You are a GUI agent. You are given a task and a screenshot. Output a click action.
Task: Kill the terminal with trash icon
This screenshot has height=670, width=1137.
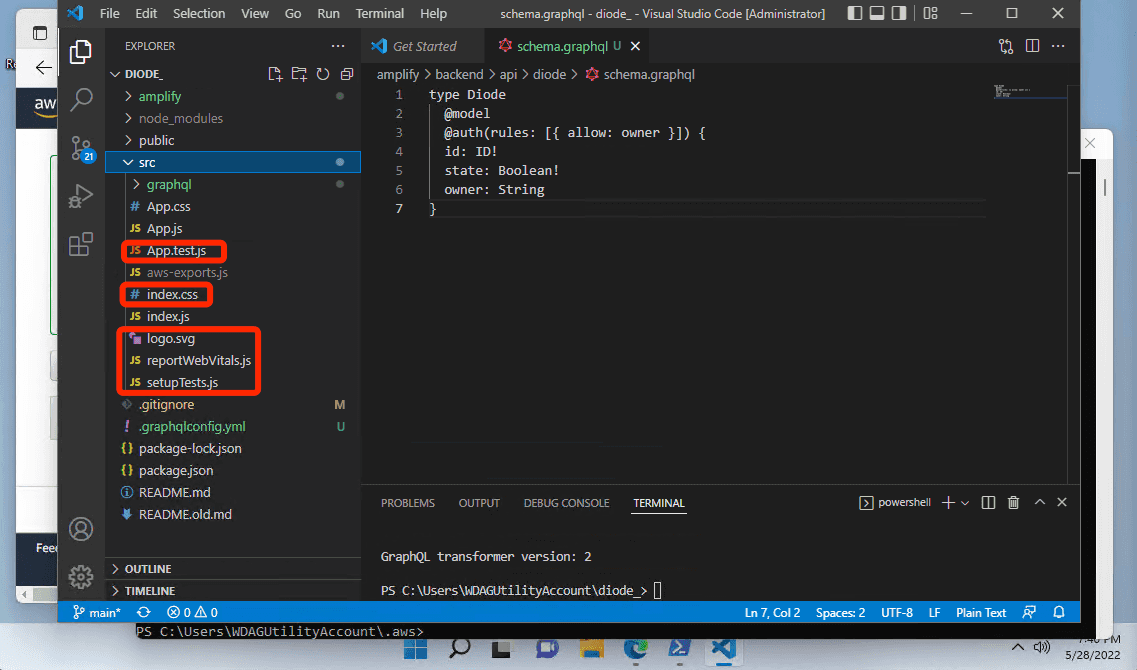point(1013,502)
